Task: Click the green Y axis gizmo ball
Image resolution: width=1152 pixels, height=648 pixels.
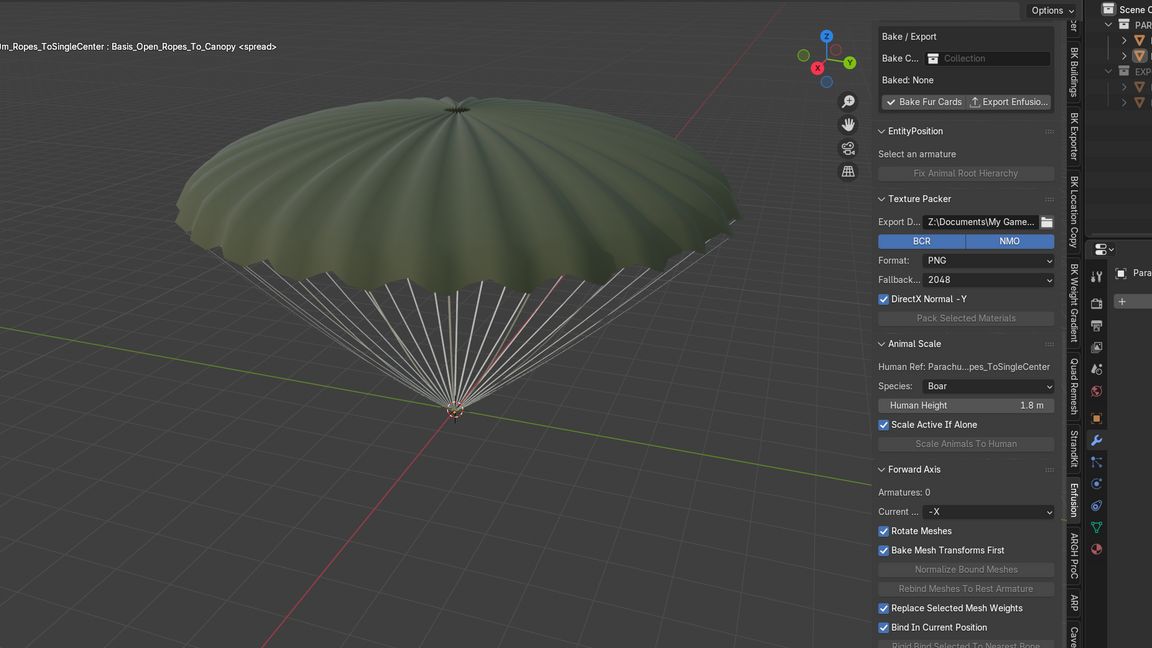Action: 849,62
